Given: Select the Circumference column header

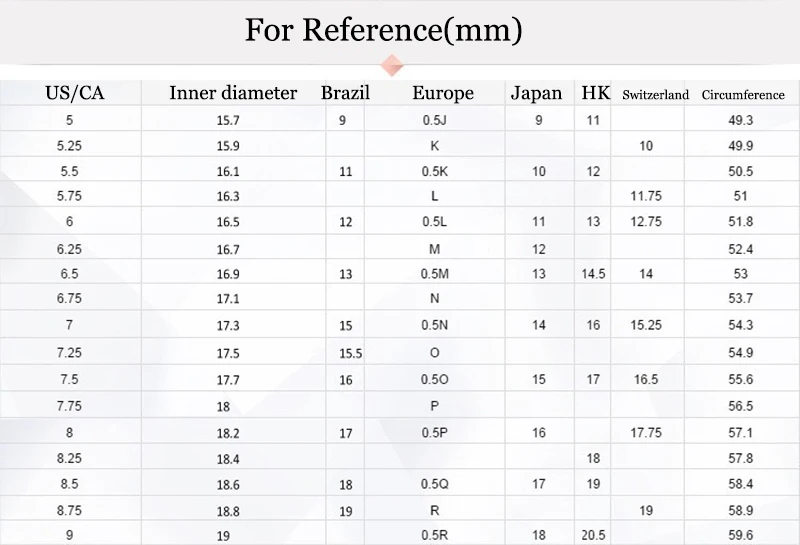Looking at the screenshot, I should pos(743,94).
